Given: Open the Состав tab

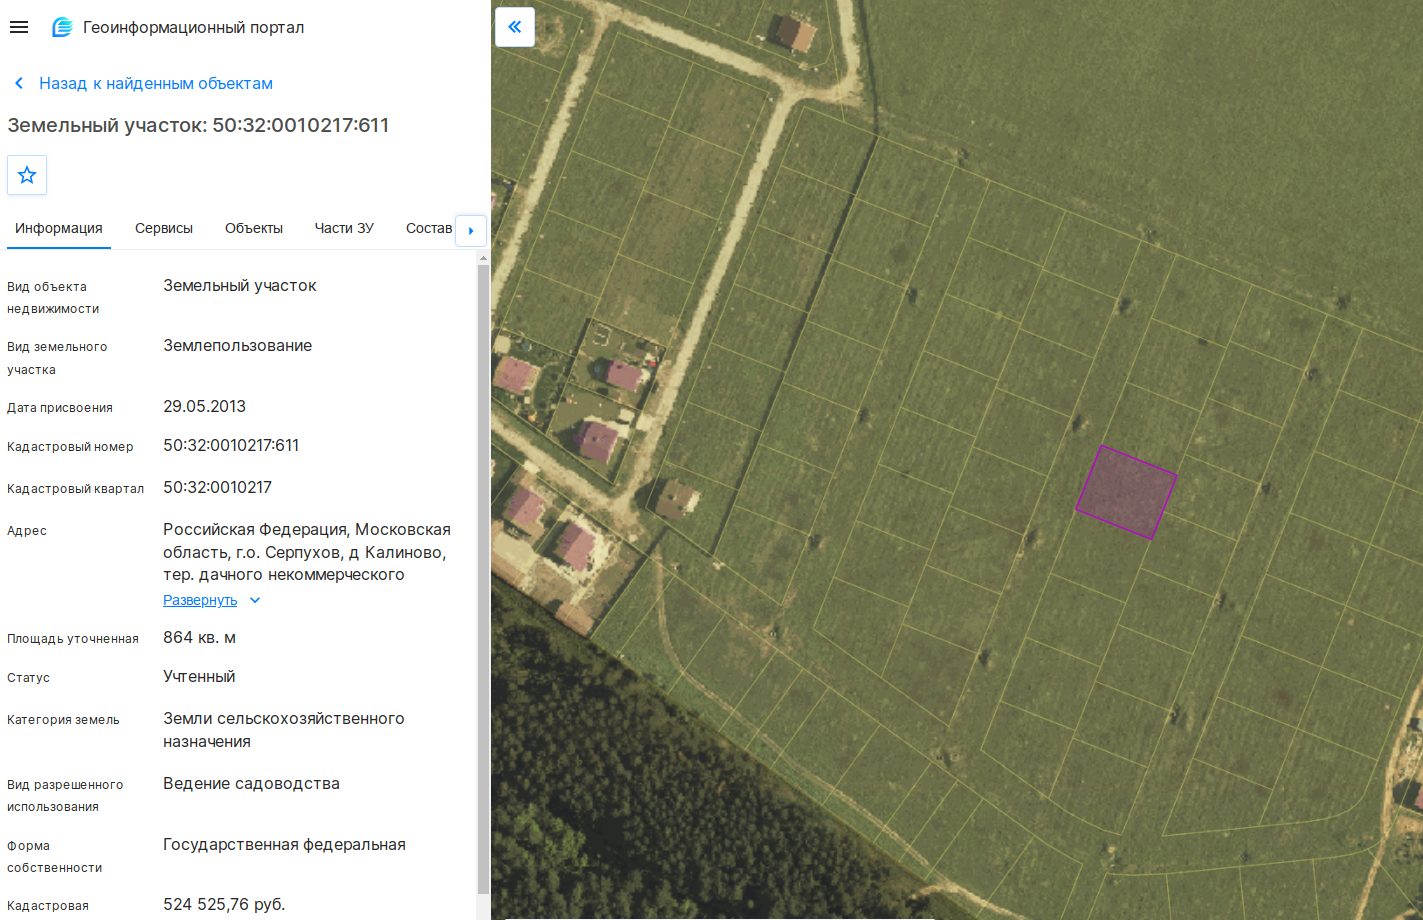Looking at the screenshot, I should (429, 228).
